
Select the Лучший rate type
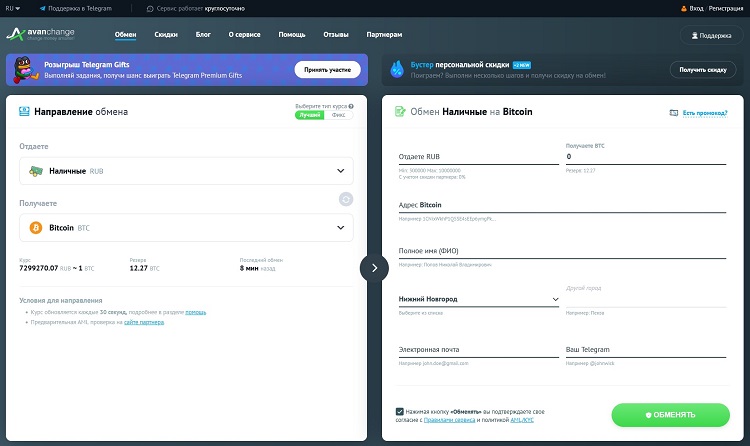[x=310, y=115]
